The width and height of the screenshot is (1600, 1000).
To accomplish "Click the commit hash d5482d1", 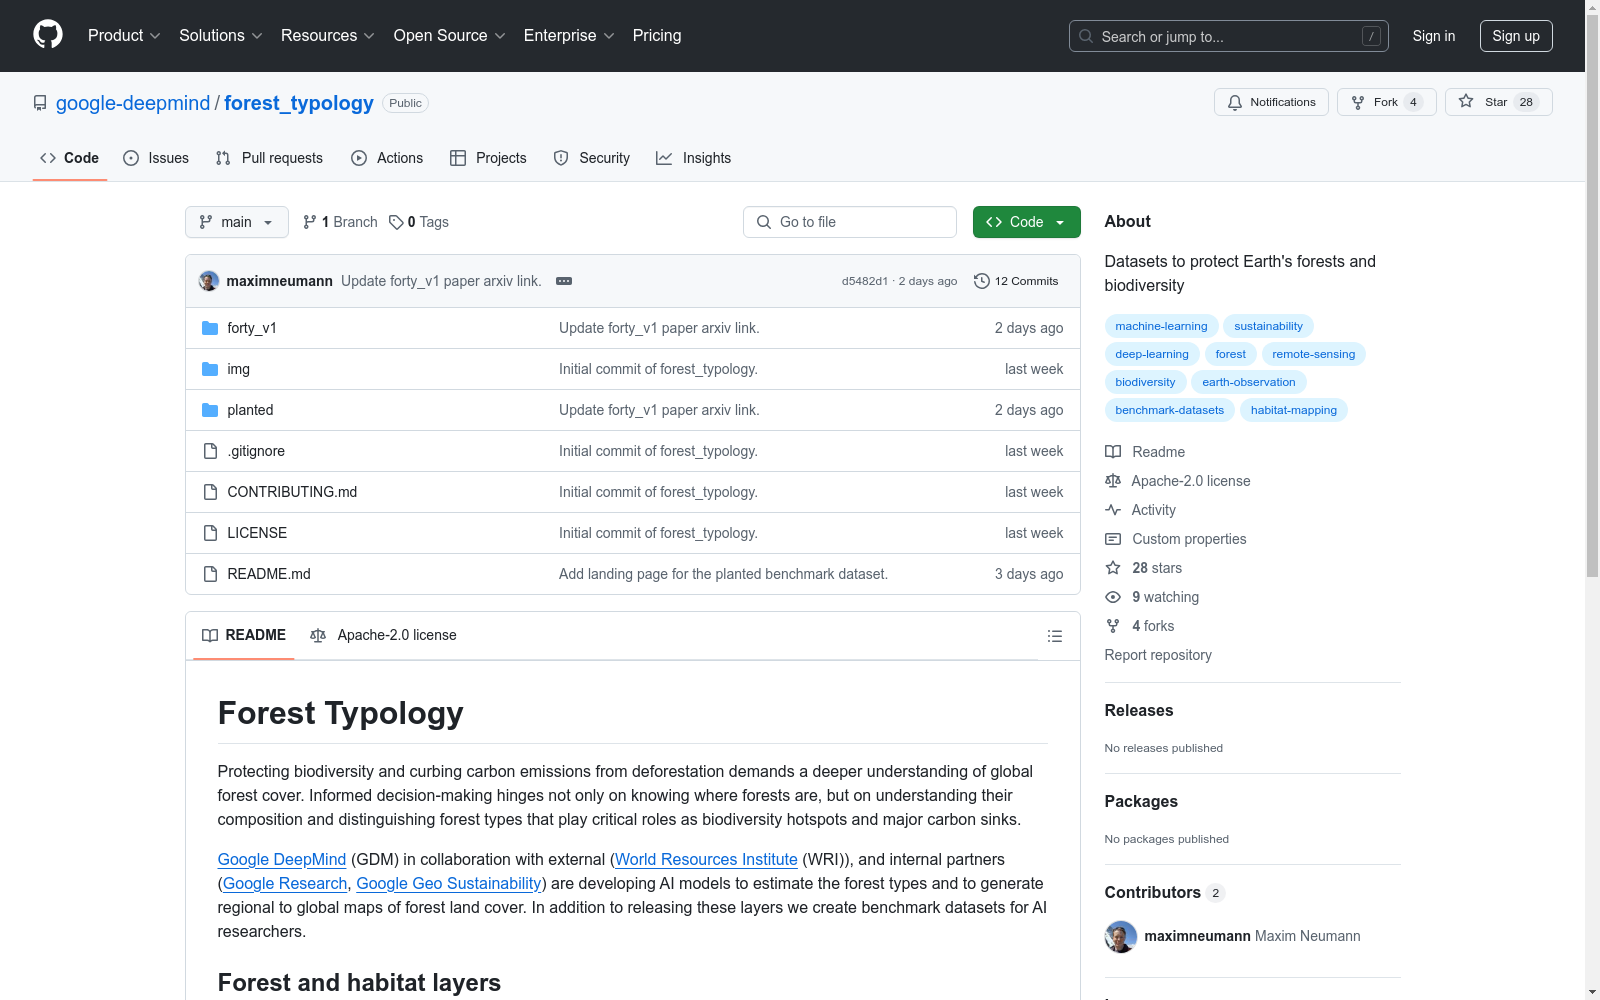I will (865, 281).
